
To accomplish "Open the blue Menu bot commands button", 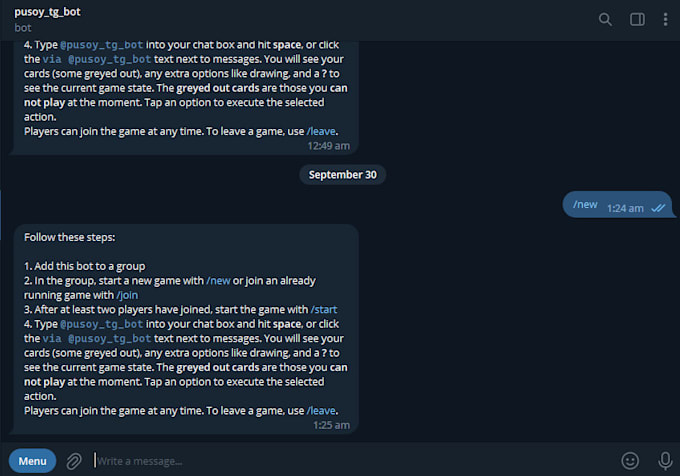I will pos(33,461).
